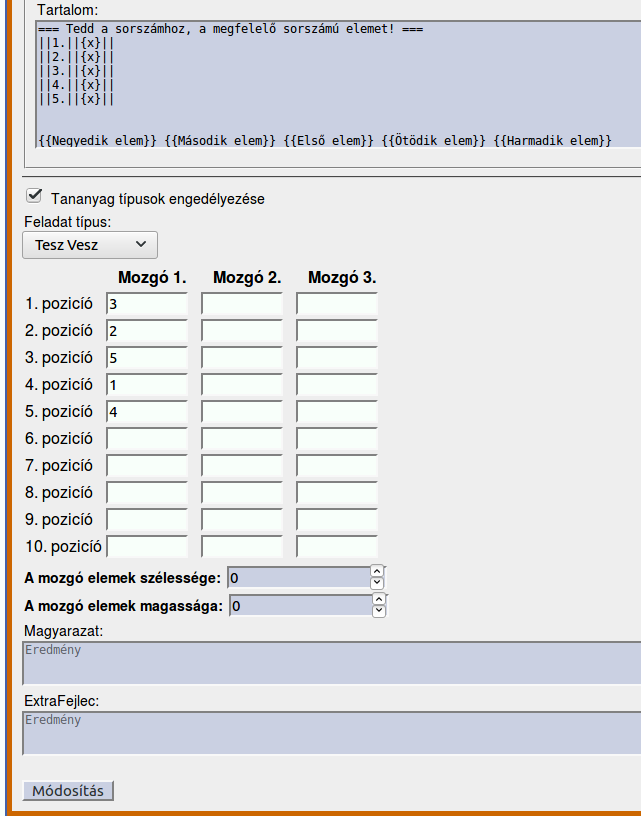This screenshot has height=816, width=641.
Task: Increase the mozgó elemek szélessége value
Action: point(377,571)
